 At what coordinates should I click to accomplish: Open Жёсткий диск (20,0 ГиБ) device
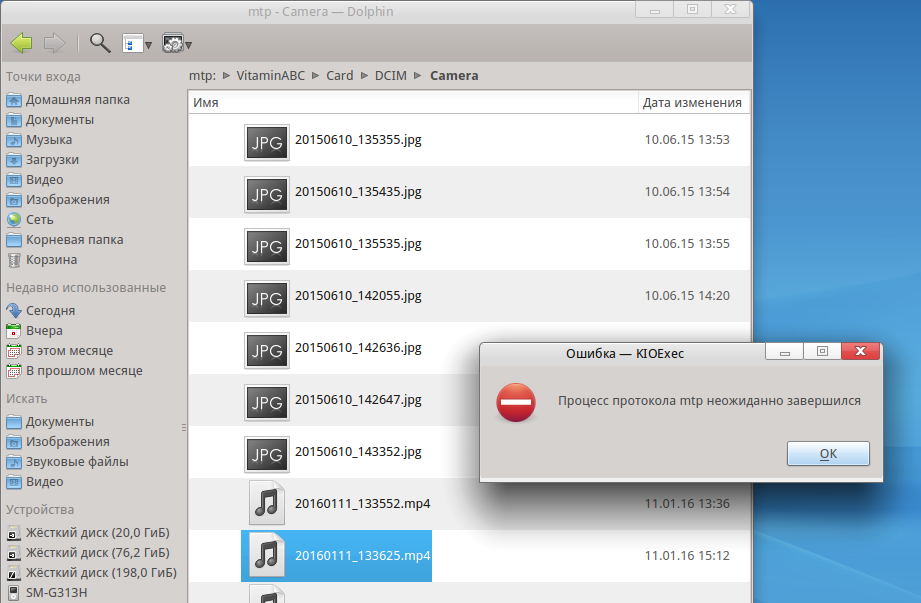click(x=88, y=533)
